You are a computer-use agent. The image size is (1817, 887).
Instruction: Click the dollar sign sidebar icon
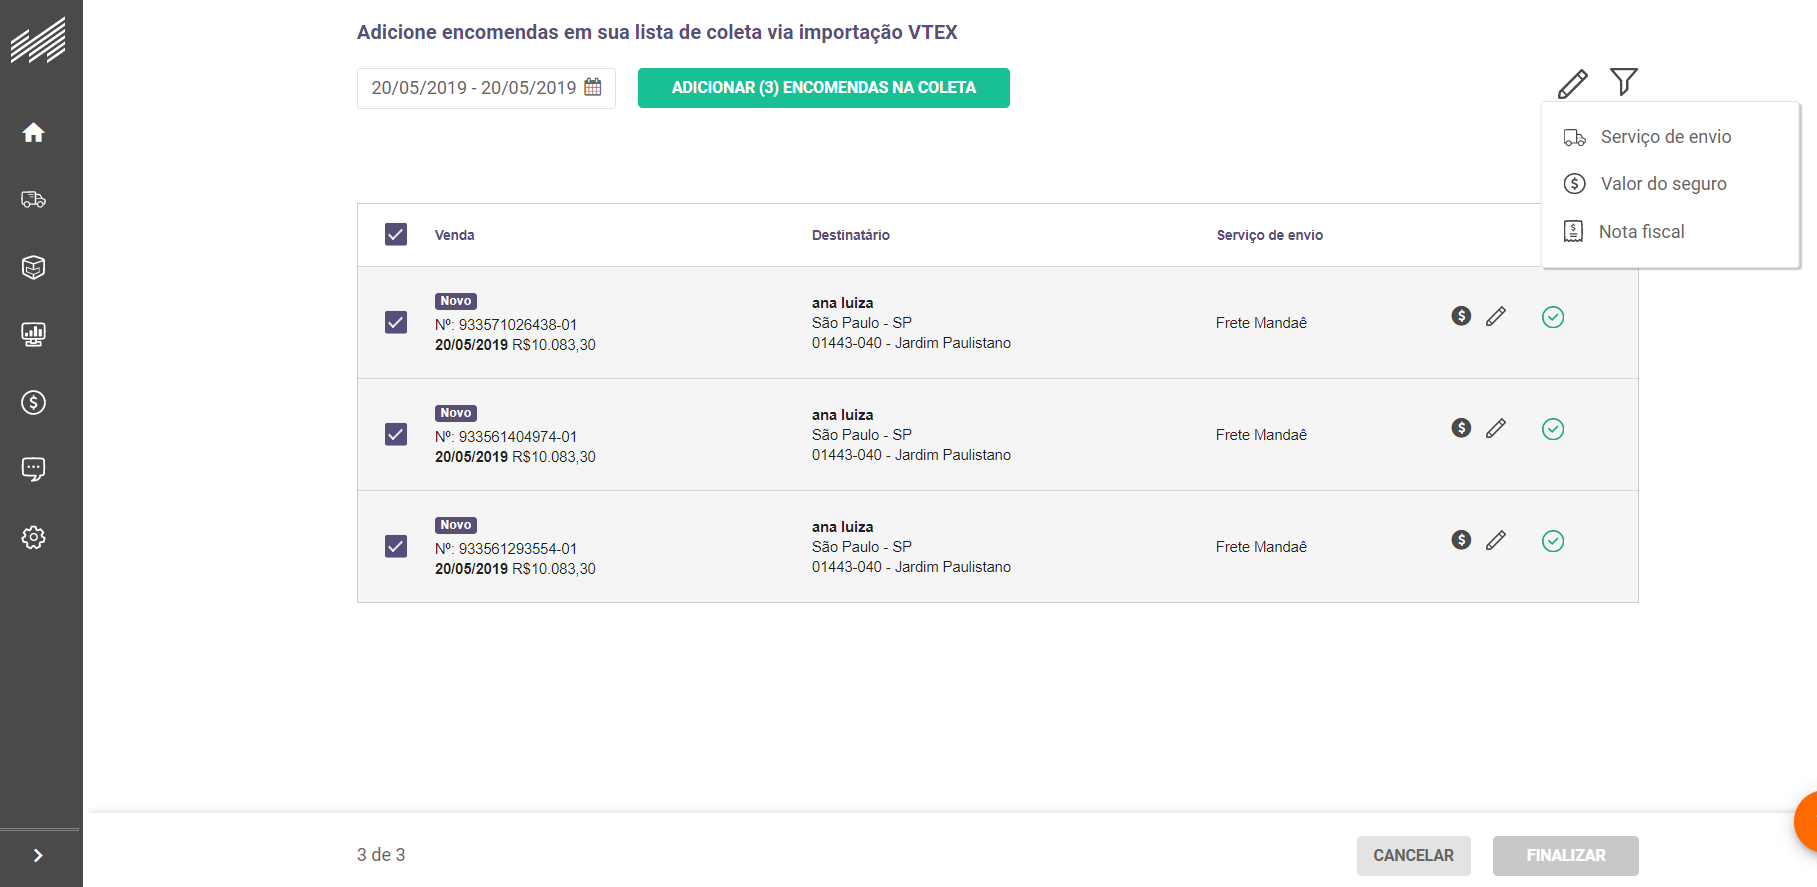pos(34,402)
